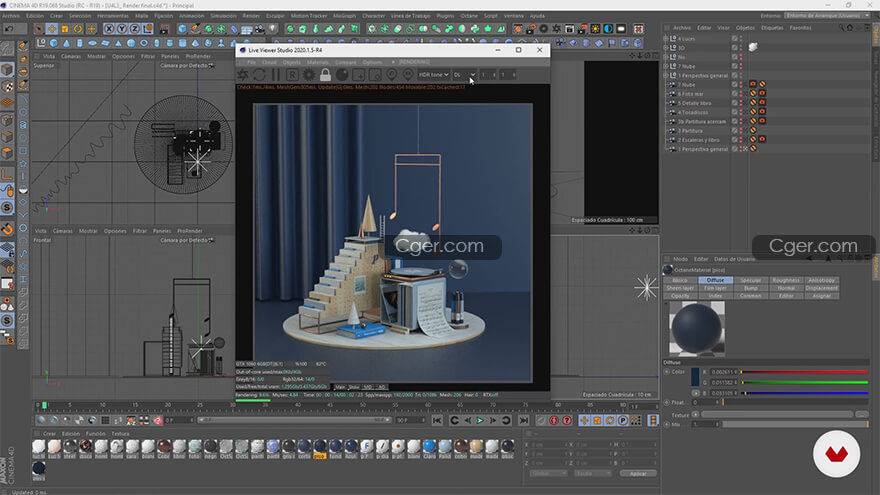The height and width of the screenshot is (495, 880).
Task: Click the Make Editable icon in the left toolbar
Action: click(x=7, y=49)
